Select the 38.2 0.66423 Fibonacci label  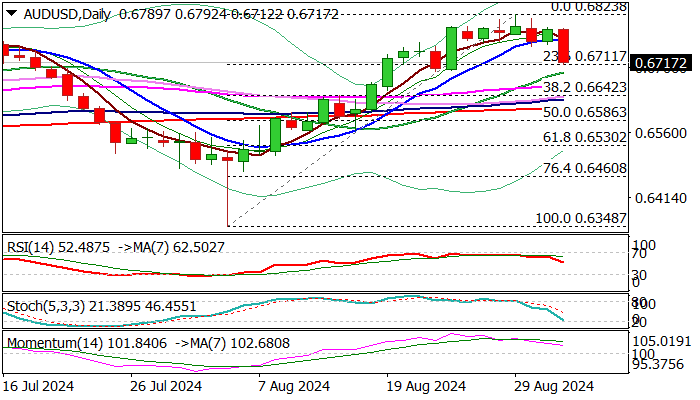tap(585, 87)
